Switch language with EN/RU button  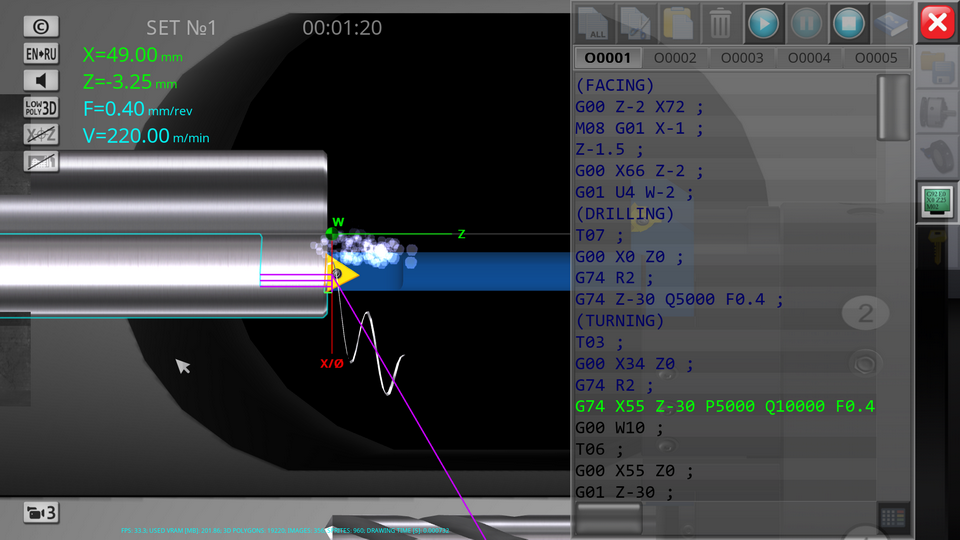[41, 54]
